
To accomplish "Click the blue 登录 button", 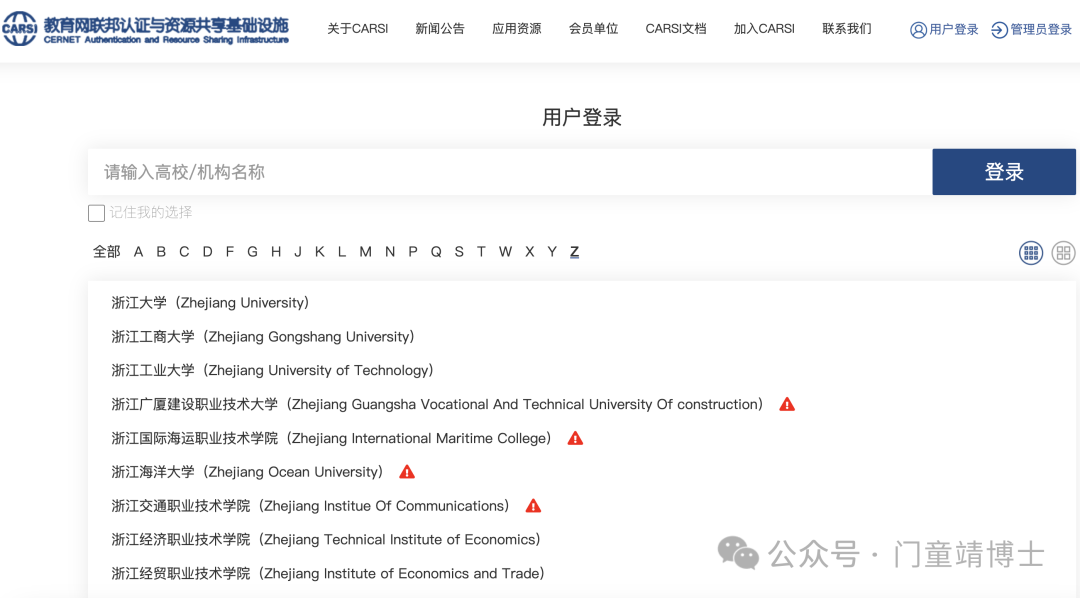I will coord(1004,172).
